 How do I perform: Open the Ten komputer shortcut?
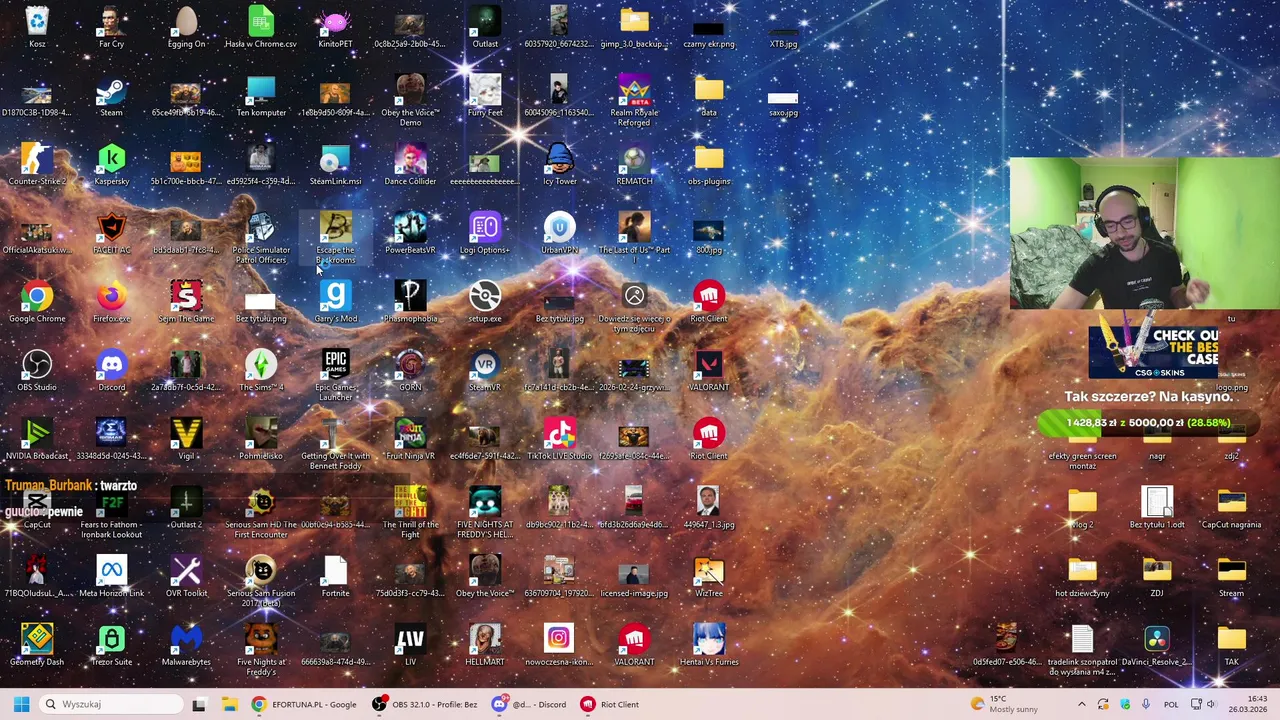(261, 96)
